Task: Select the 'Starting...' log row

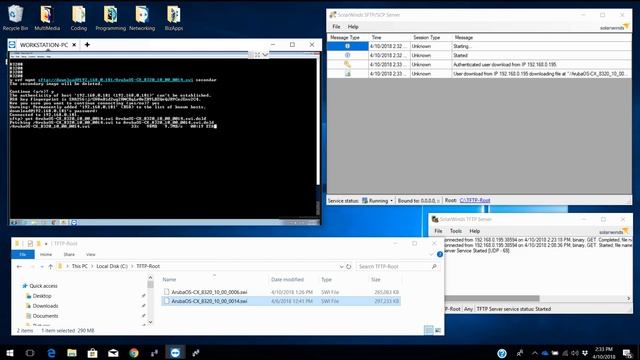Action: pyautogui.click(x=479, y=46)
